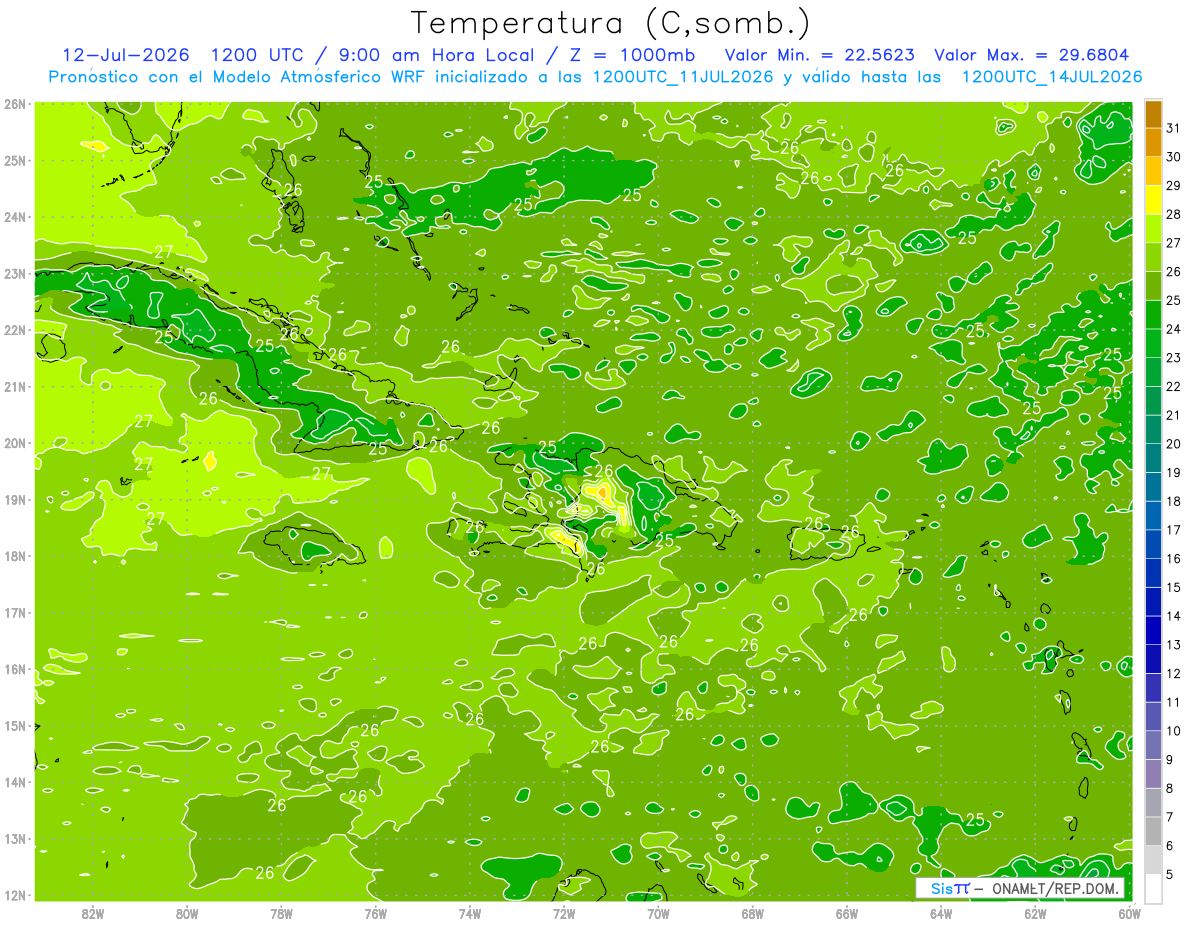Image resolution: width=1200 pixels, height=927 pixels.
Task: Click legend value 20 on color scale
Action: [x=1173, y=444]
